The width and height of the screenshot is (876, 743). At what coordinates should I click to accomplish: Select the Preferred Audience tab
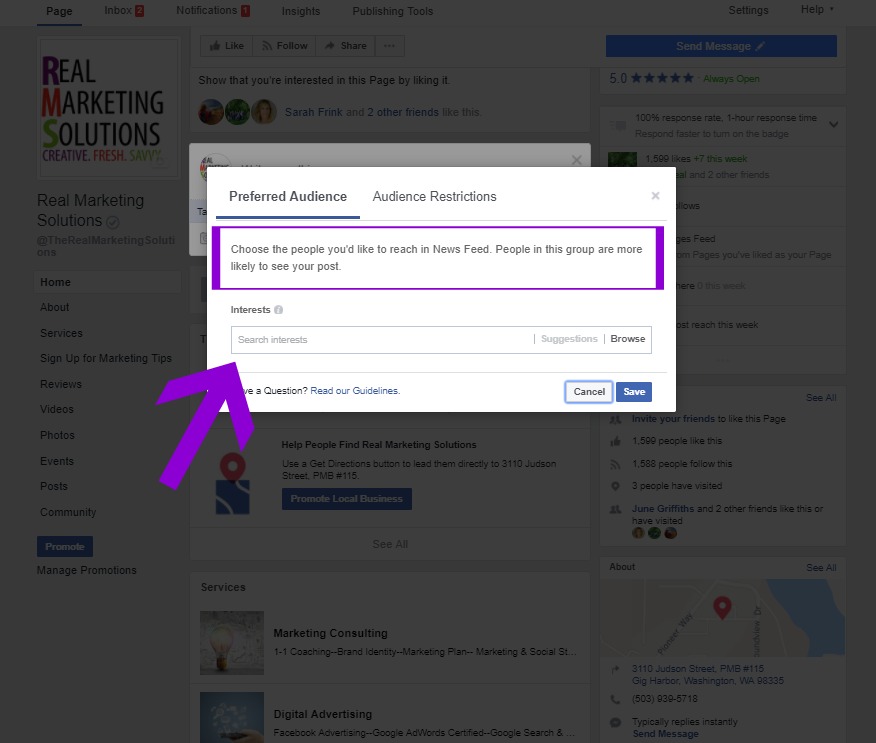click(288, 197)
